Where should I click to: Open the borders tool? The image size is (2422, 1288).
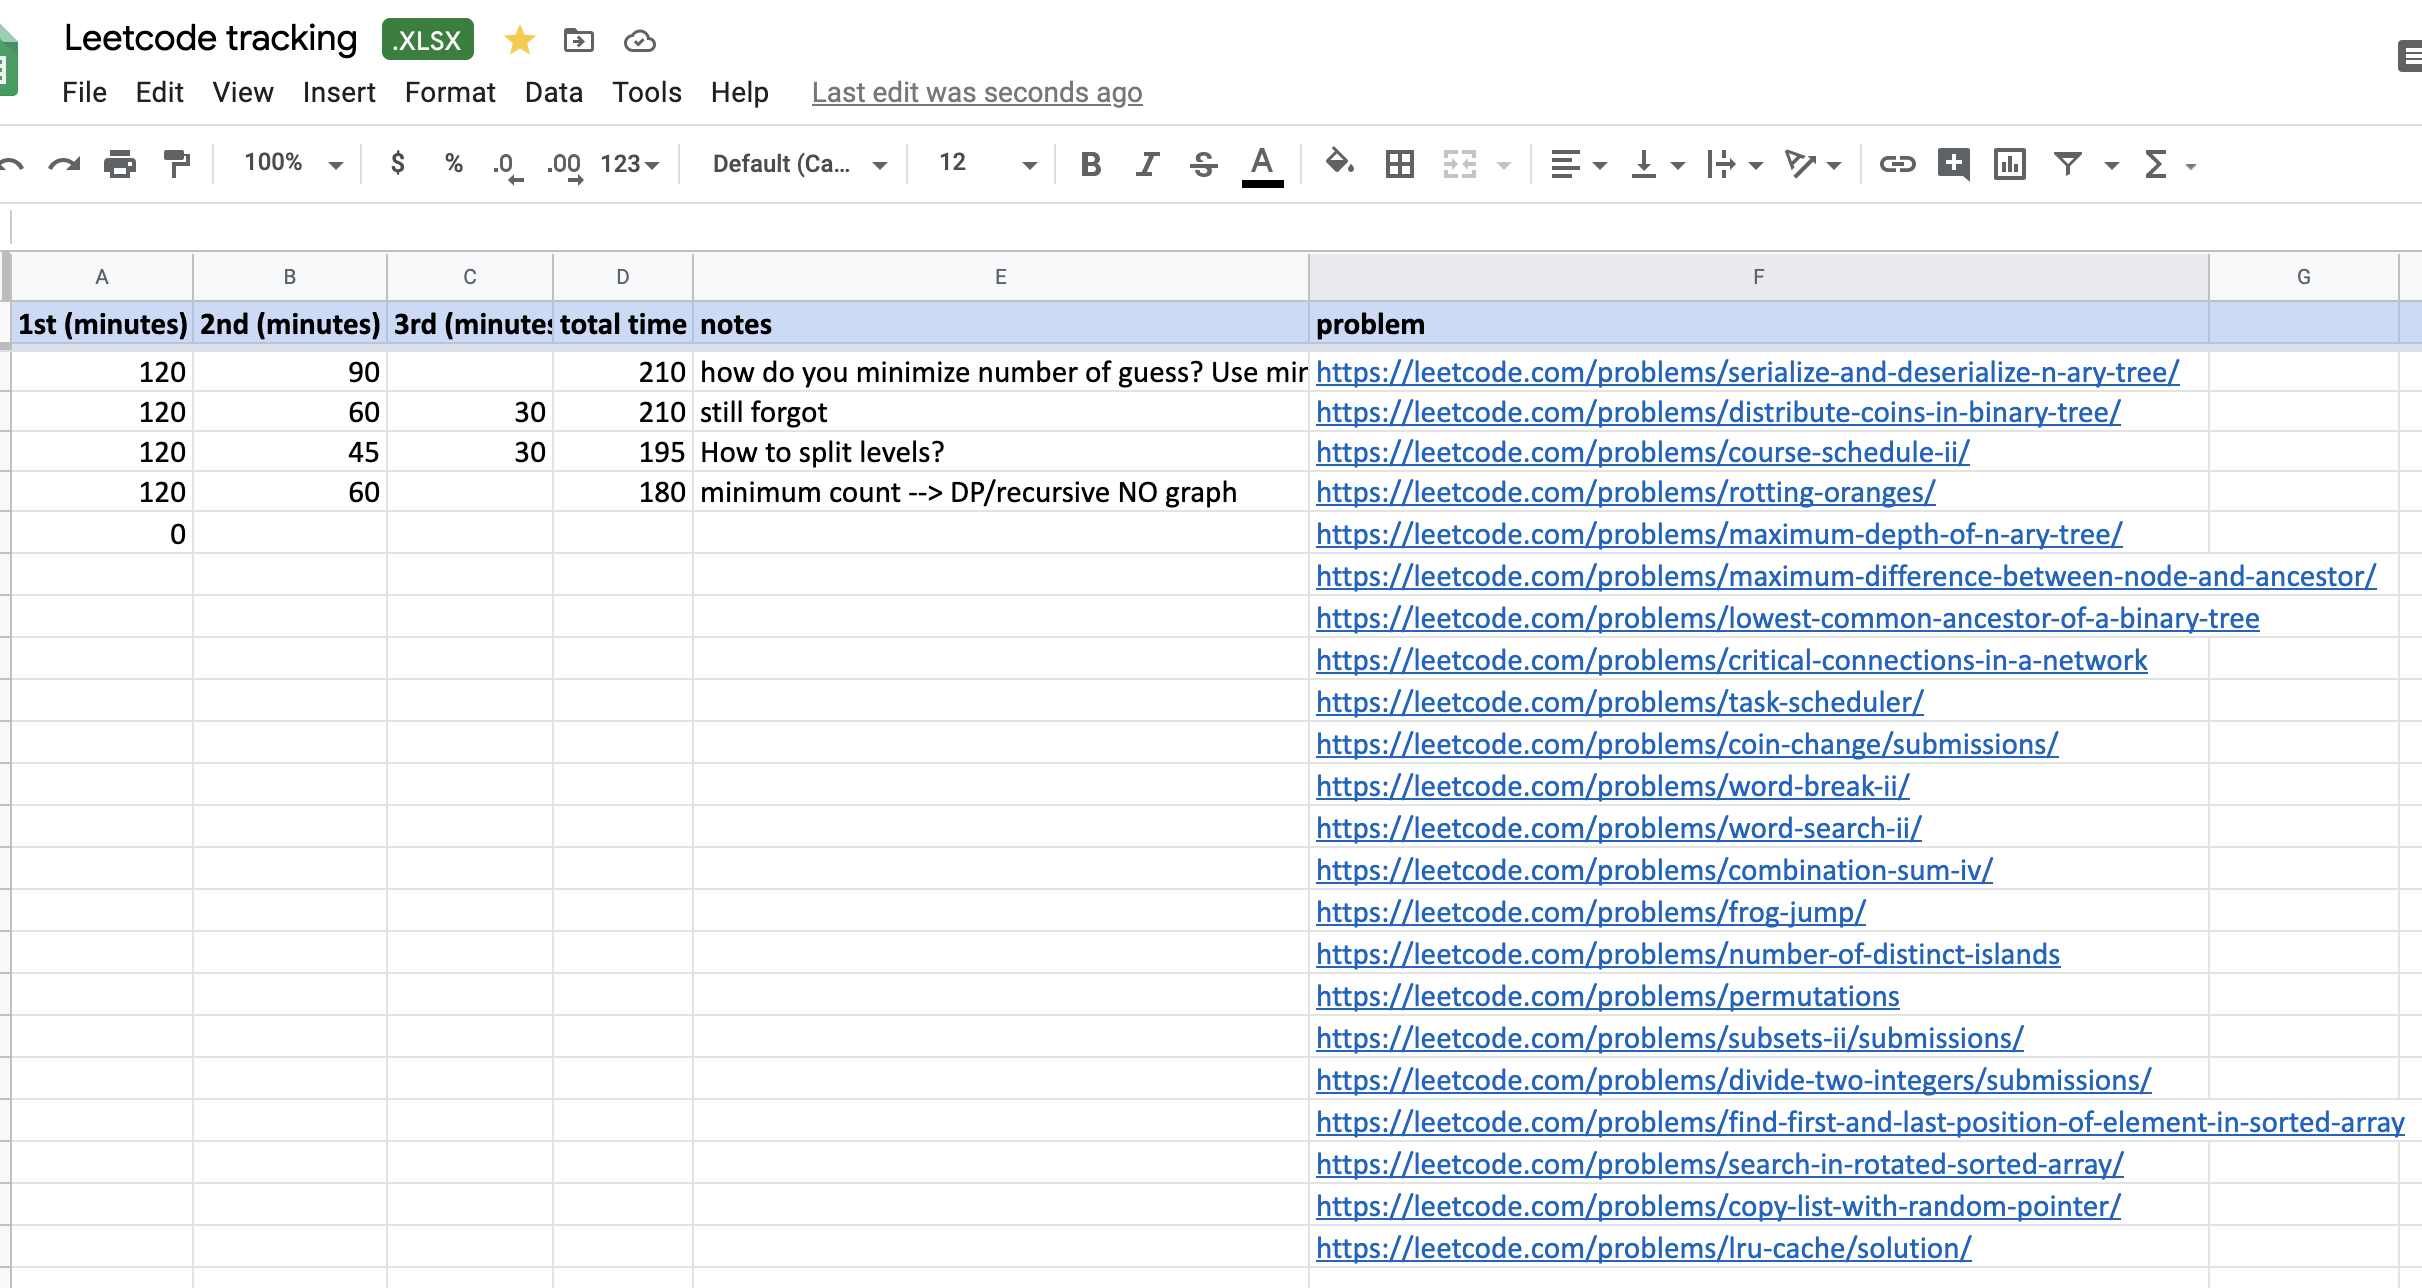1399,163
